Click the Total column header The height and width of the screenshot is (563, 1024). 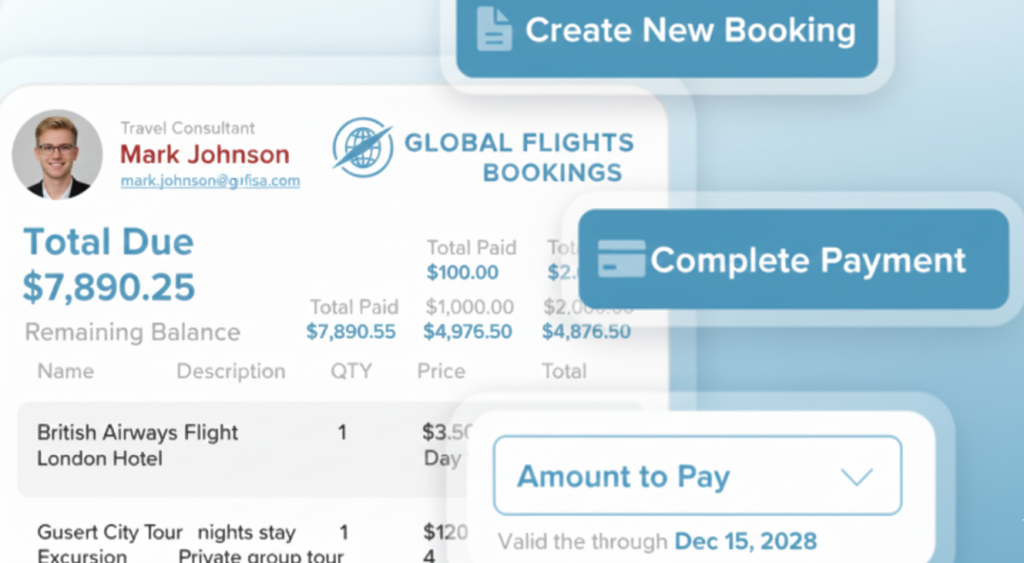point(564,371)
